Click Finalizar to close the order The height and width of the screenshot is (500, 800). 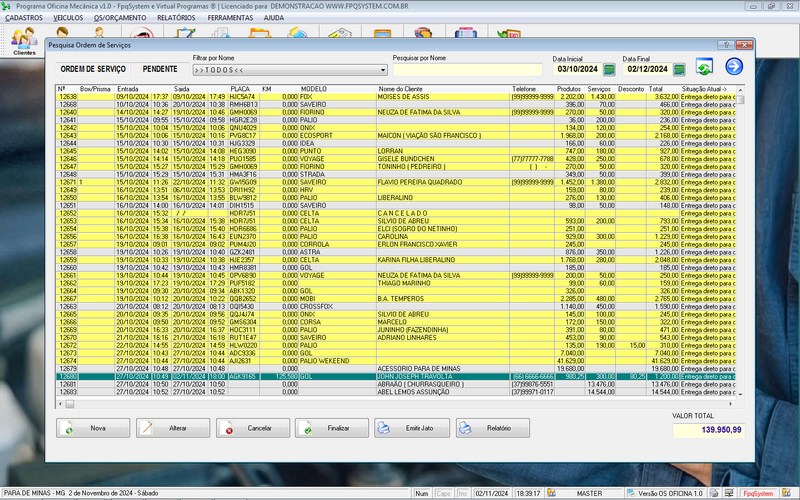click(332, 428)
